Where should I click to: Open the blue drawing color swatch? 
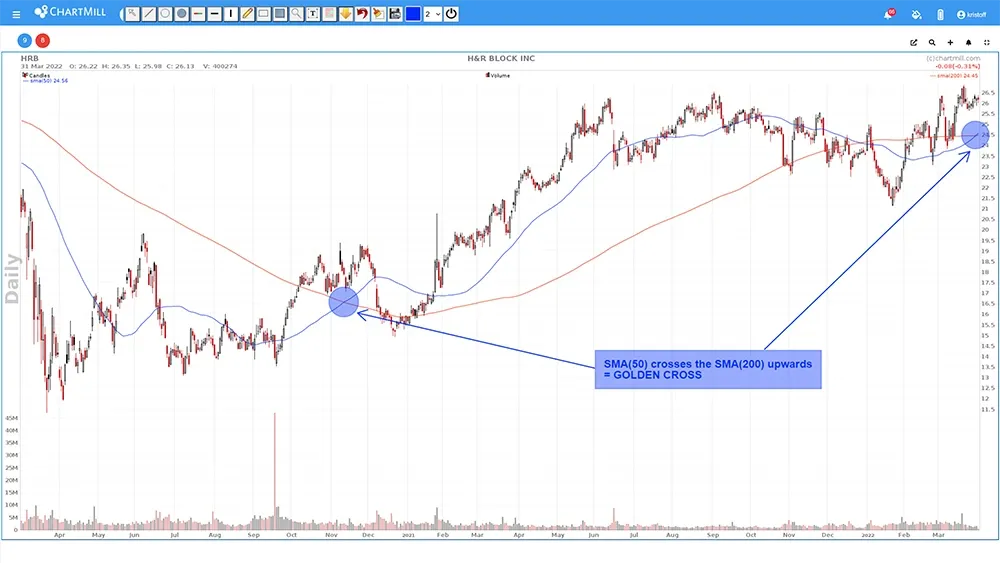(413, 13)
